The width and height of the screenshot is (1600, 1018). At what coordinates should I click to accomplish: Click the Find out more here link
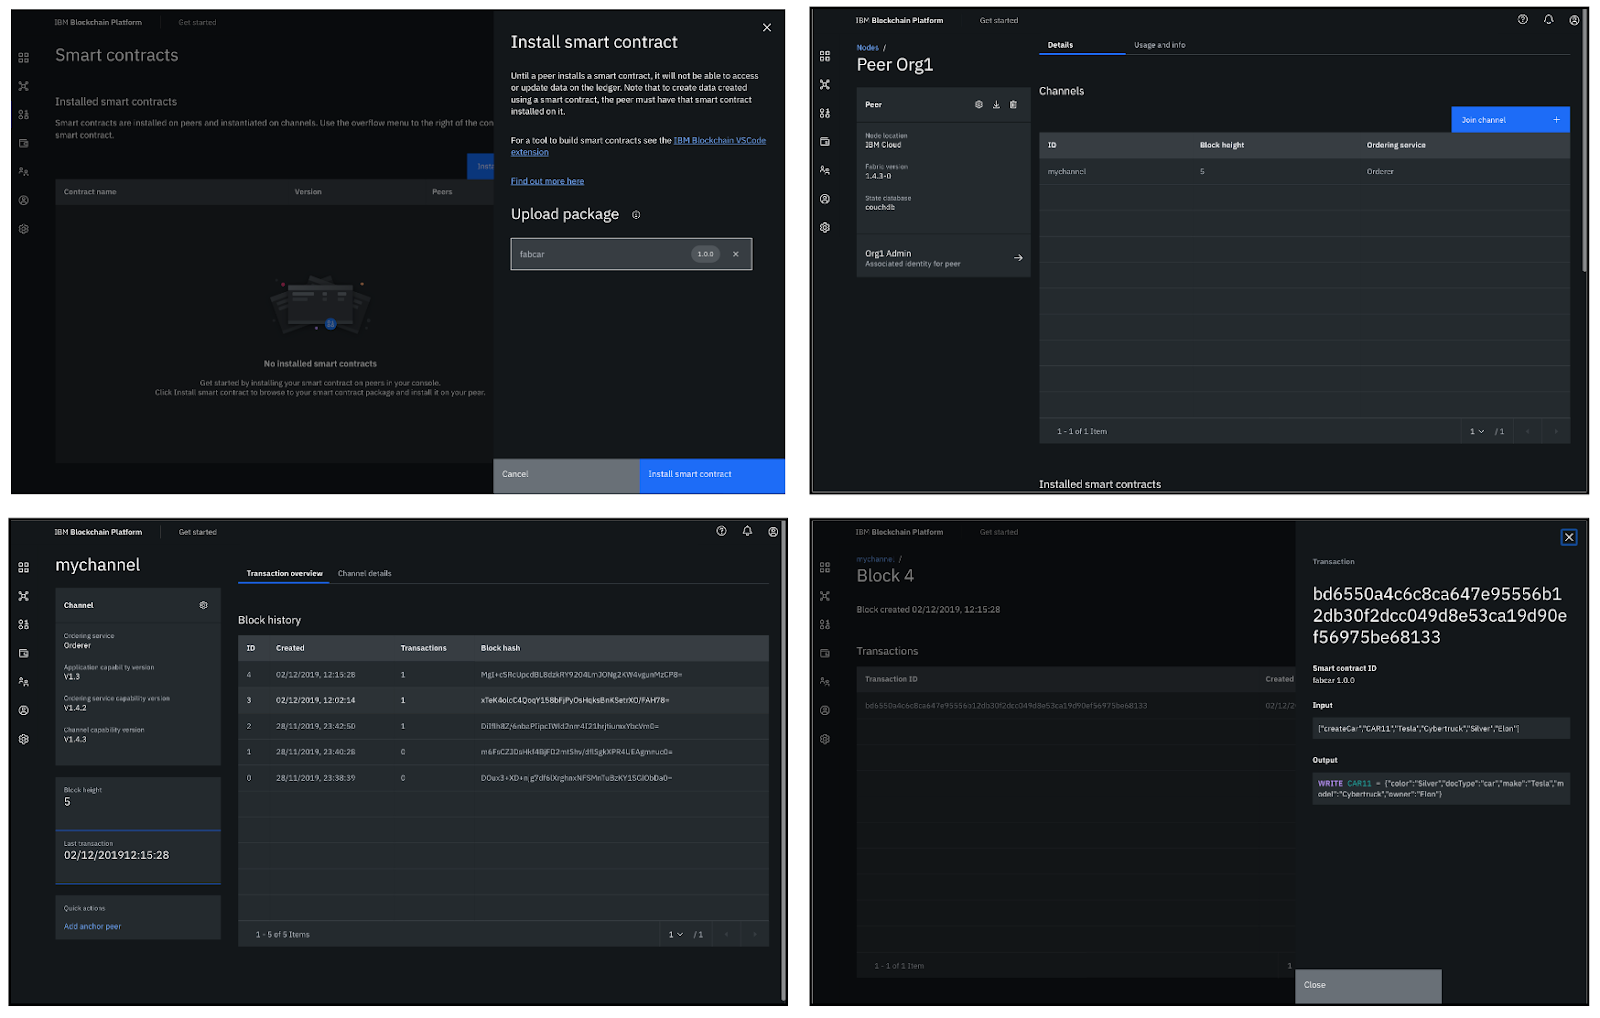[x=547, y=181]
